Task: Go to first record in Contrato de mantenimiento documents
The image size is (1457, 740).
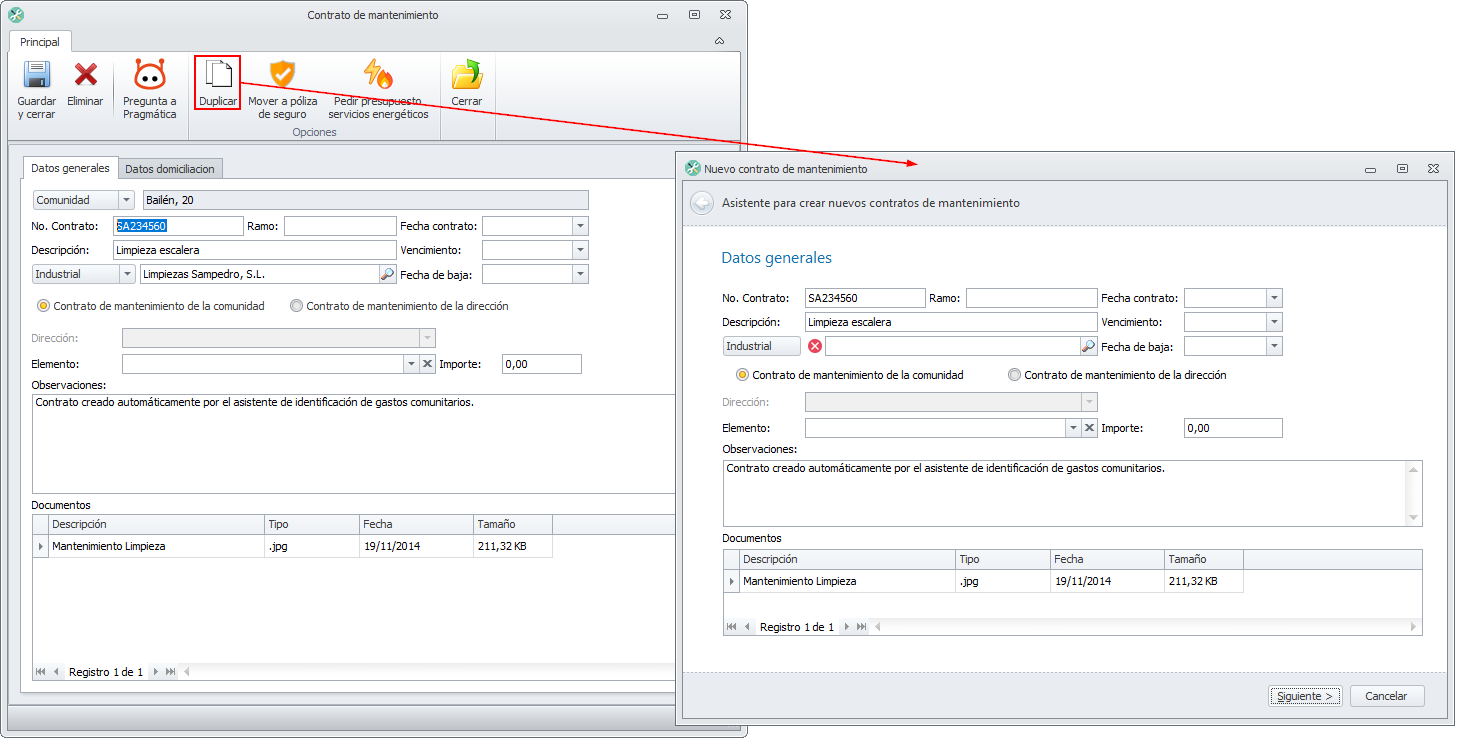Action: coord(41,672)
